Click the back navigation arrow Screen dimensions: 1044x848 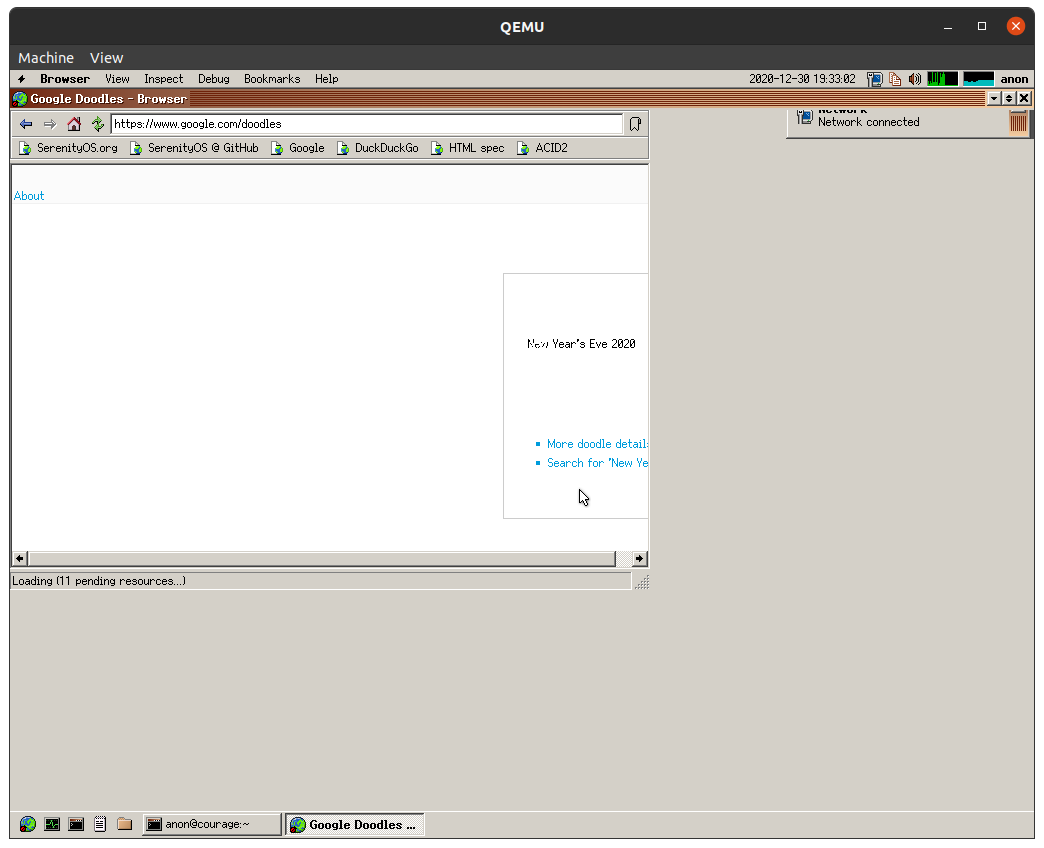point(25,124)
